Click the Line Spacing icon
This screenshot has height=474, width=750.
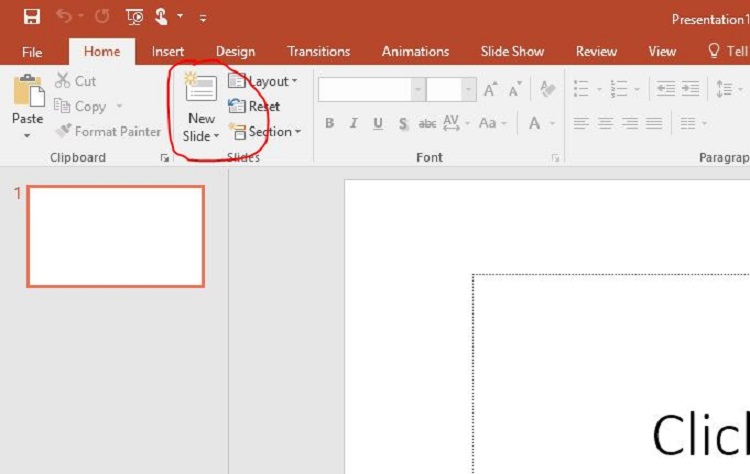click(724, 89)
